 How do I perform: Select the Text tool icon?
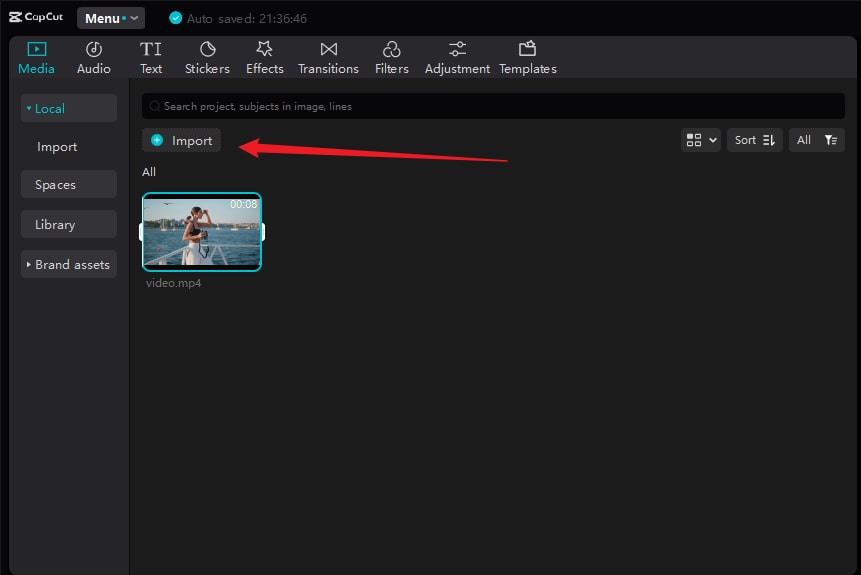coord(151,50)
